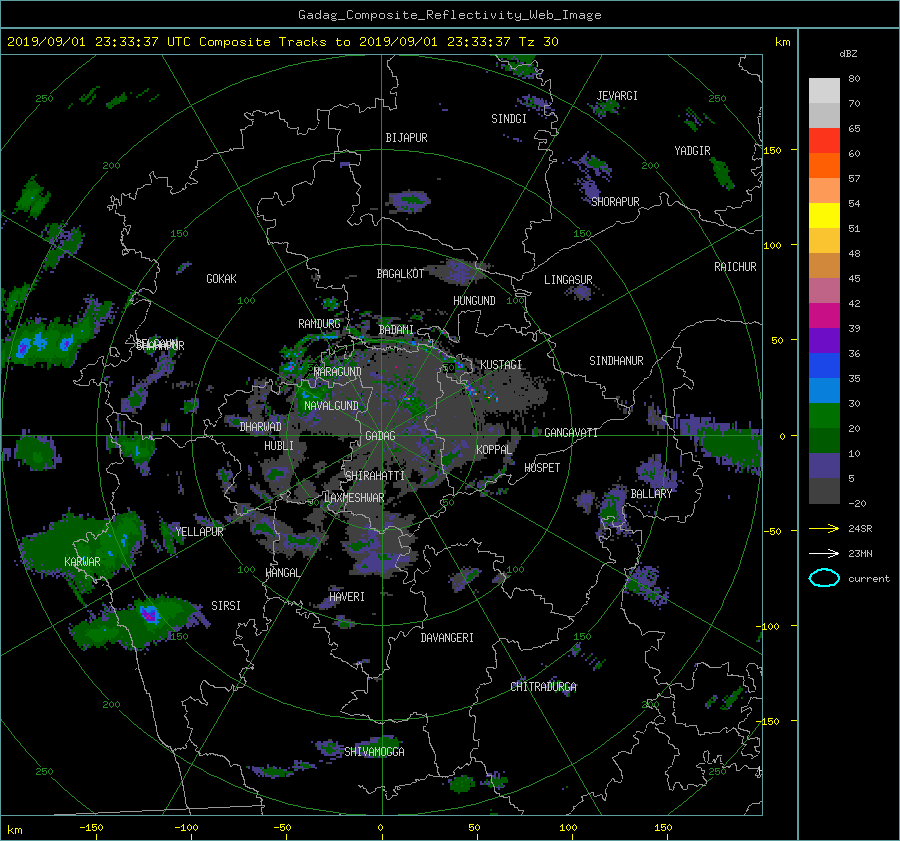This screenshot has width=900, height=841.
Task: Click the BIJAPUR city label
Action: (406, 138)
